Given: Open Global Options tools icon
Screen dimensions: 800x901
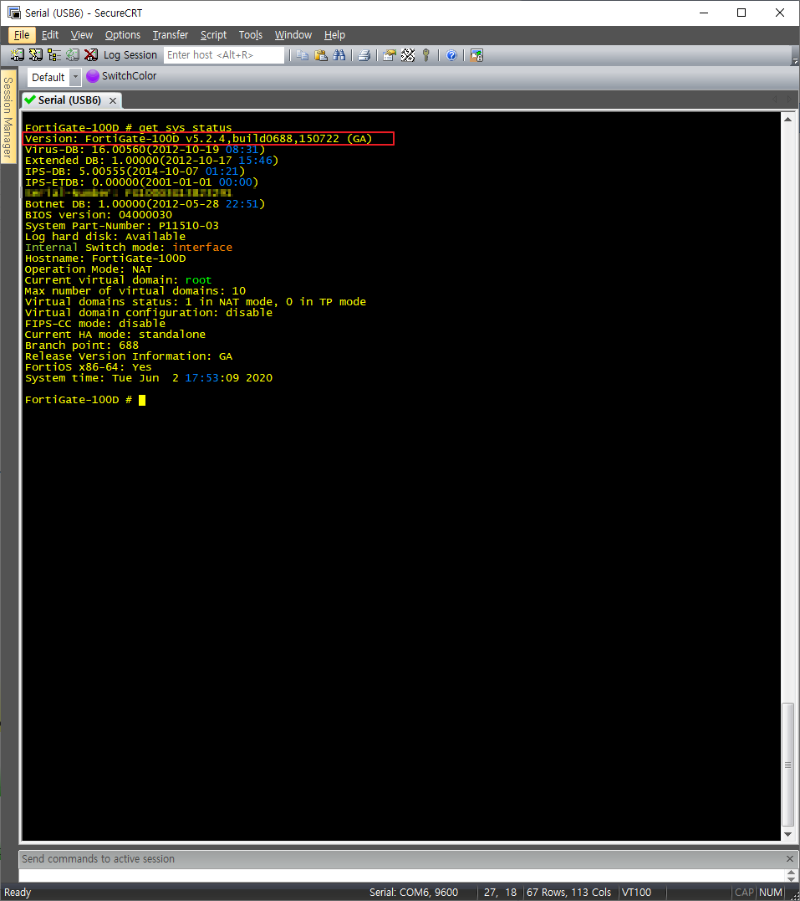Looking at the screenshot, I should pos(407,55).
